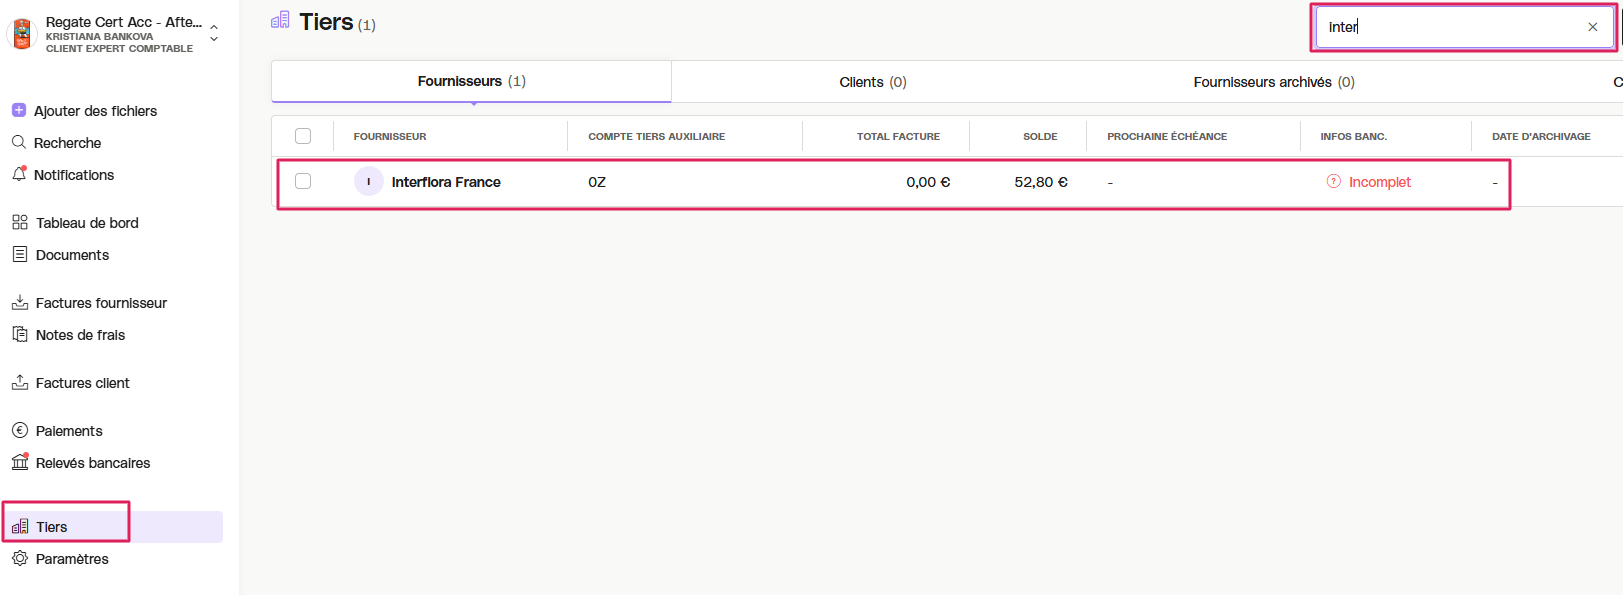Viewport: 1623px width, 595px height.
Task: Click the Regate Cert Acc company name
Action: (x=123, y=22)
